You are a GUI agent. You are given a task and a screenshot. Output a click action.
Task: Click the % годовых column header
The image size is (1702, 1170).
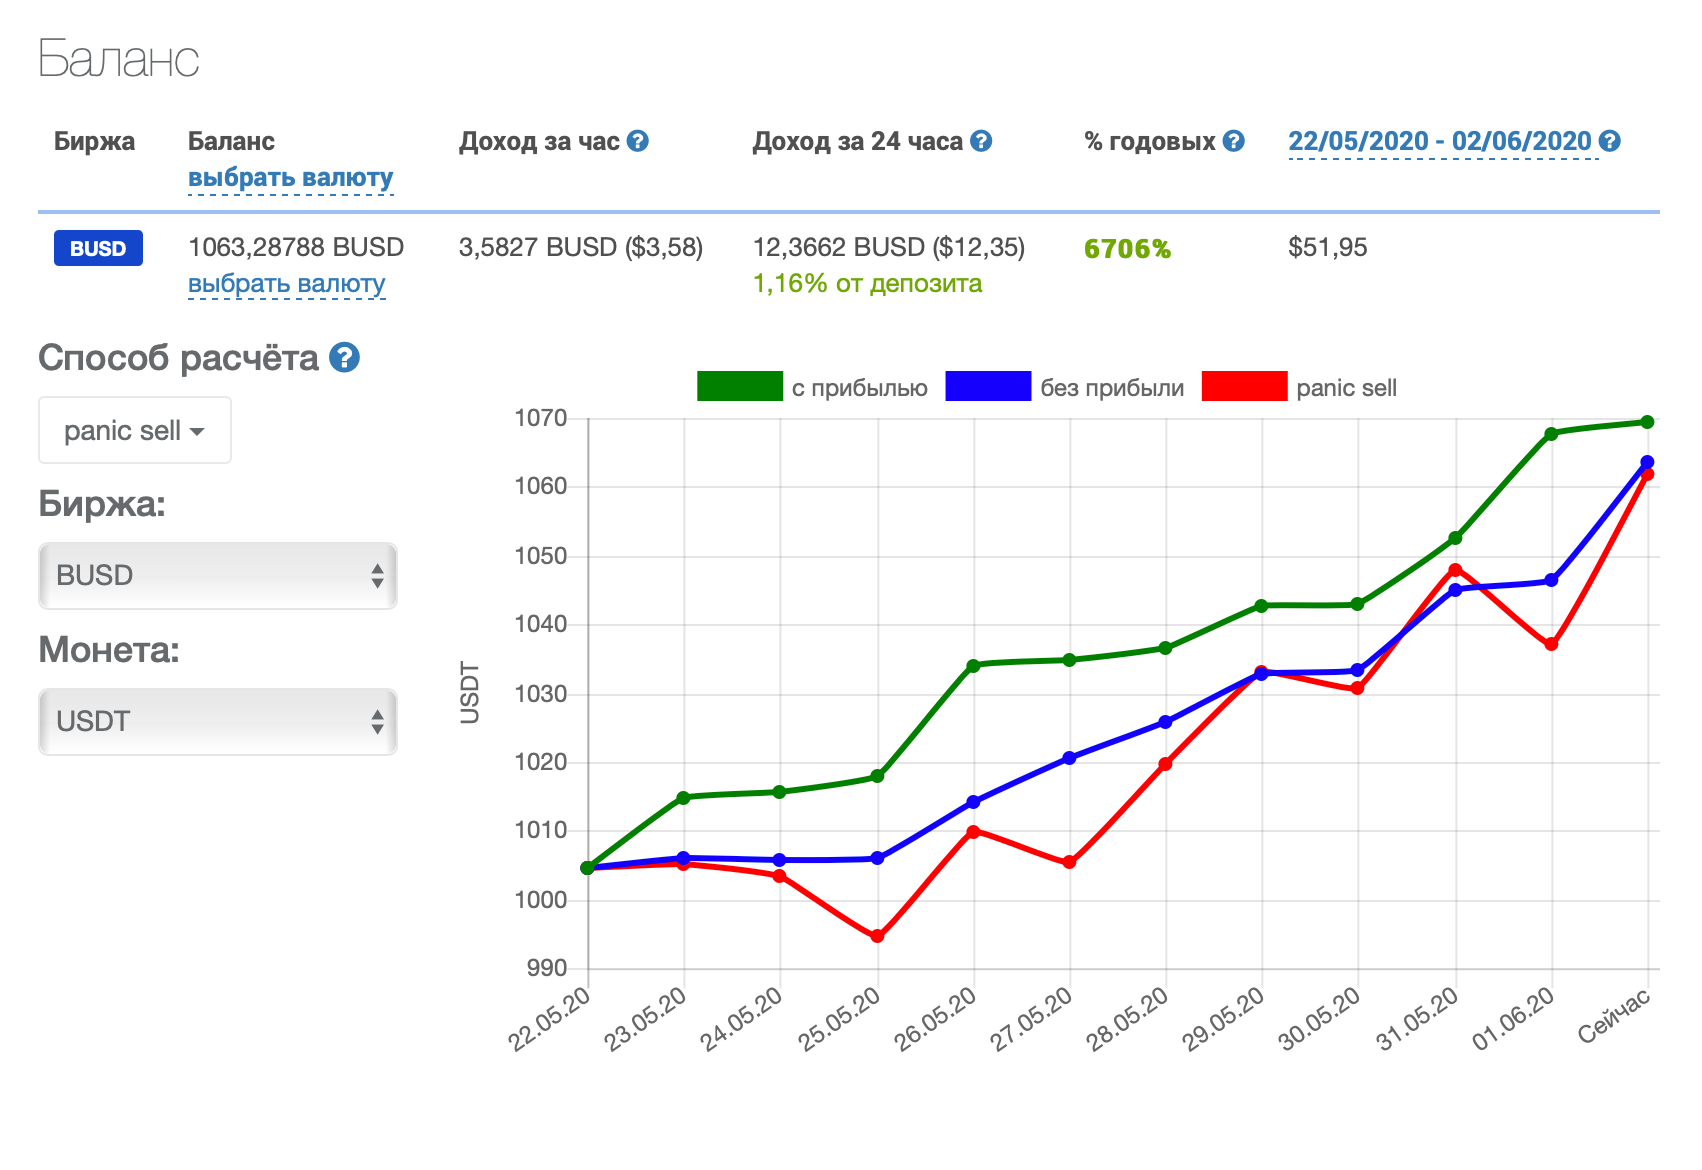click(x=1150, y=141)
